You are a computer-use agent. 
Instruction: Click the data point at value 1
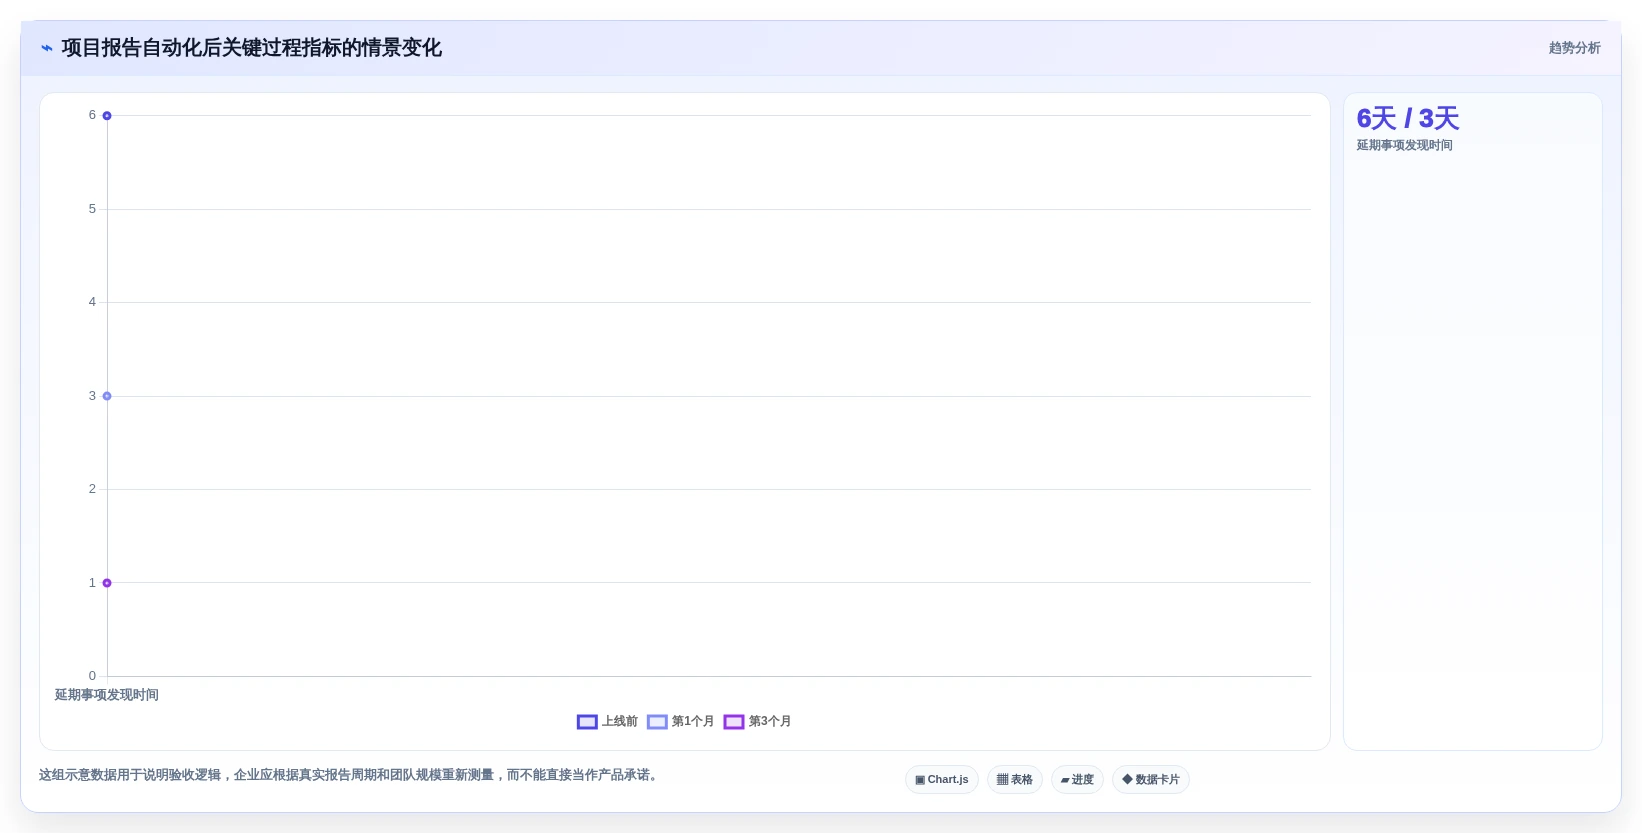(107, 583)
